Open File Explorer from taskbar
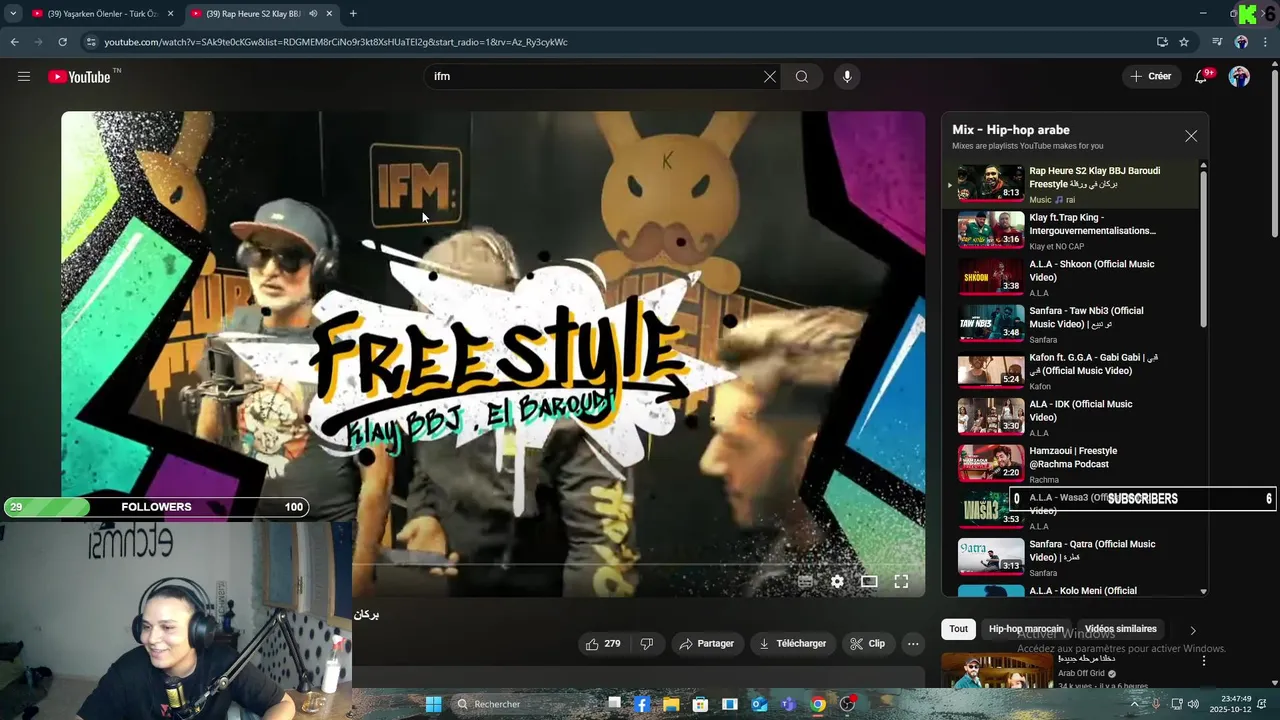 tap(671, 704)
